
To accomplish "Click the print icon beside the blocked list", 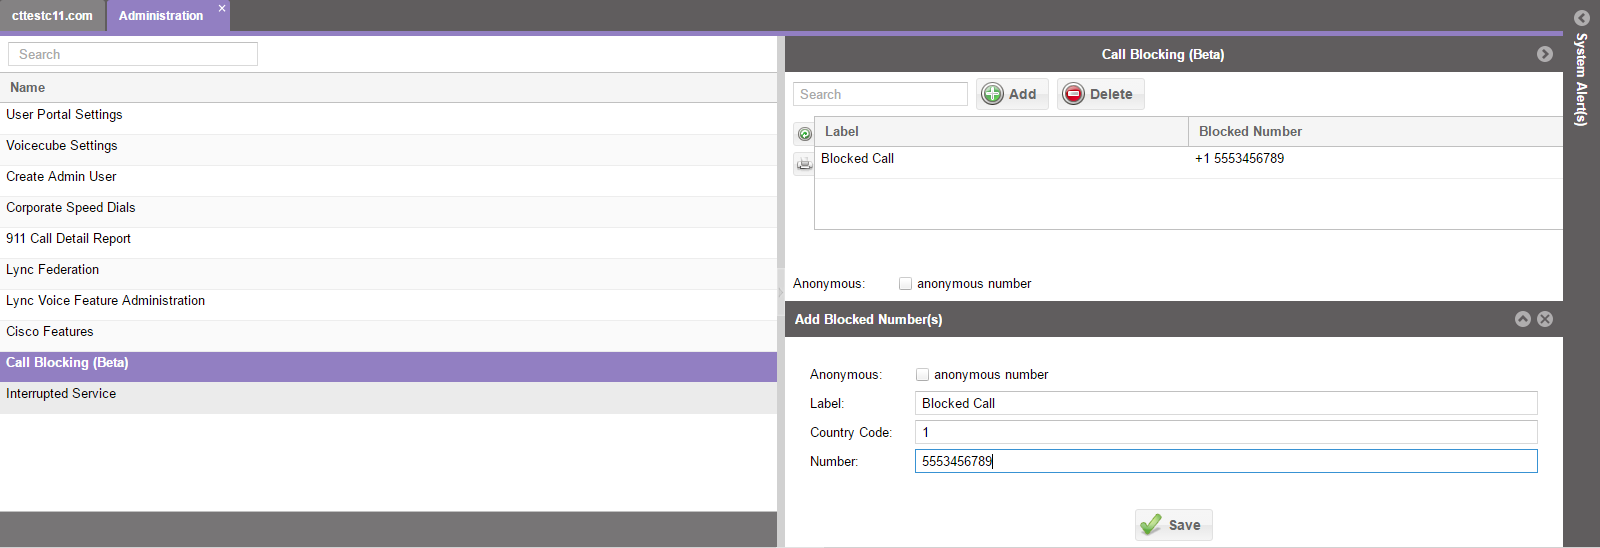I will [804, 163].
